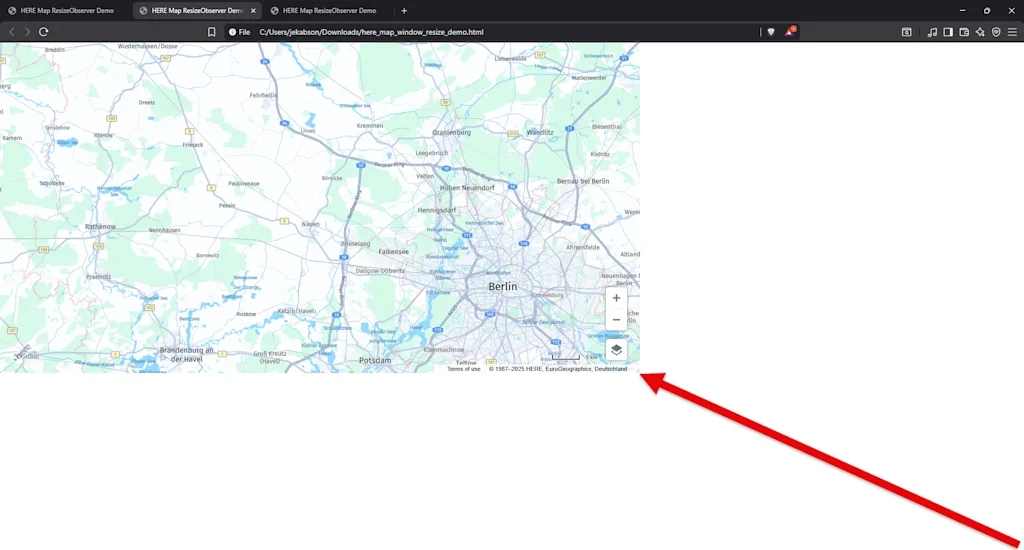Click the Terms of use link
This screenshot has height=550, width=1024.
coord(463,369)
